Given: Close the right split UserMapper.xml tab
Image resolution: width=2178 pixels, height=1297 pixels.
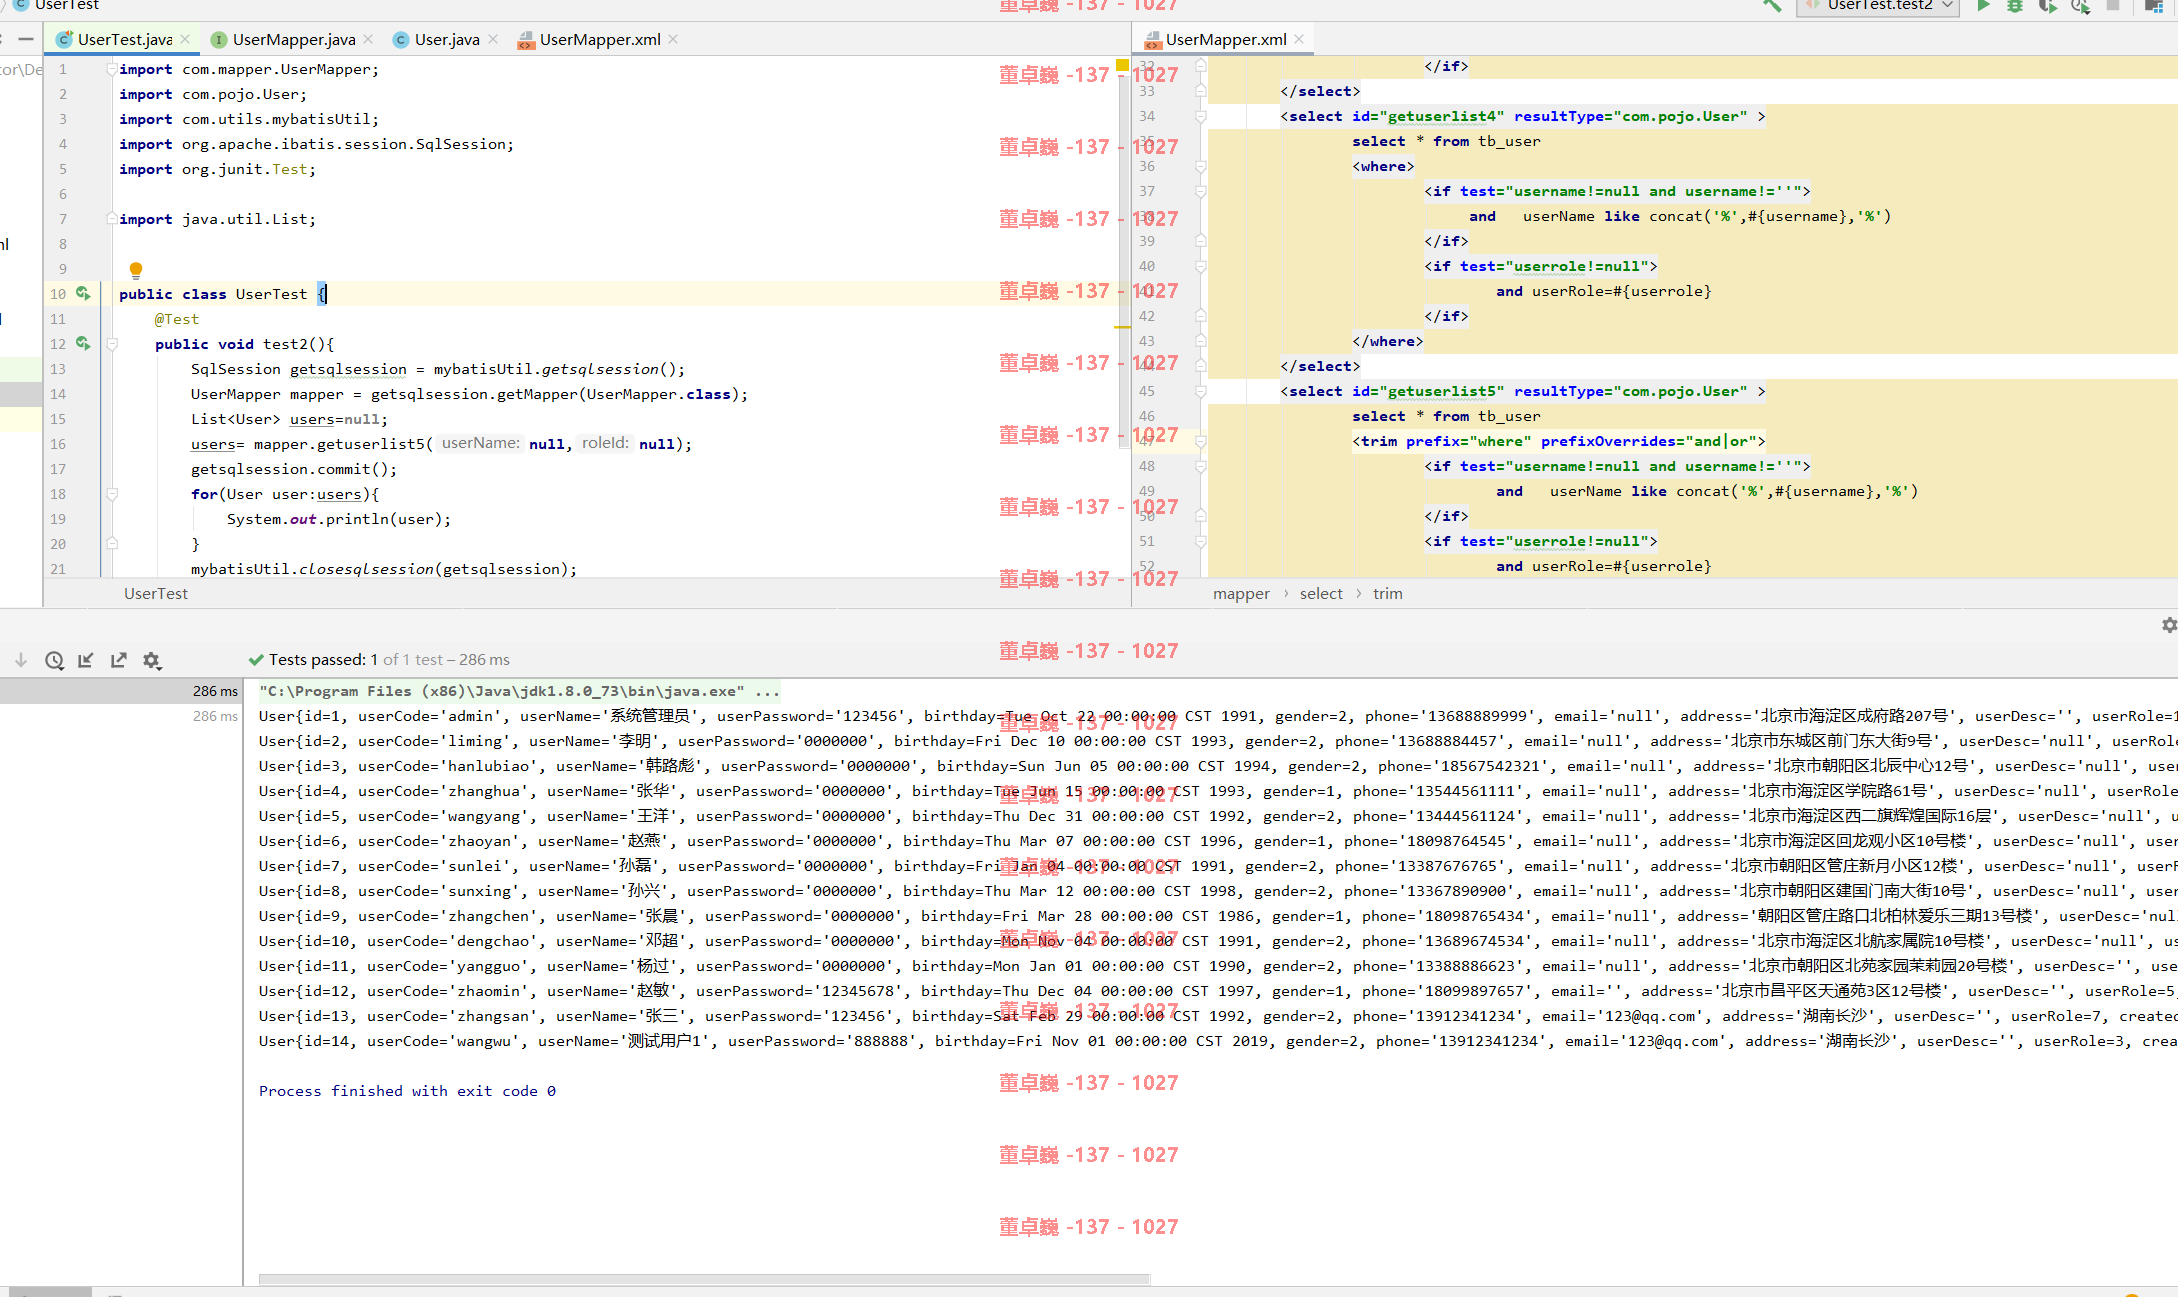Looking at the screenshot, I should 1299,39.
